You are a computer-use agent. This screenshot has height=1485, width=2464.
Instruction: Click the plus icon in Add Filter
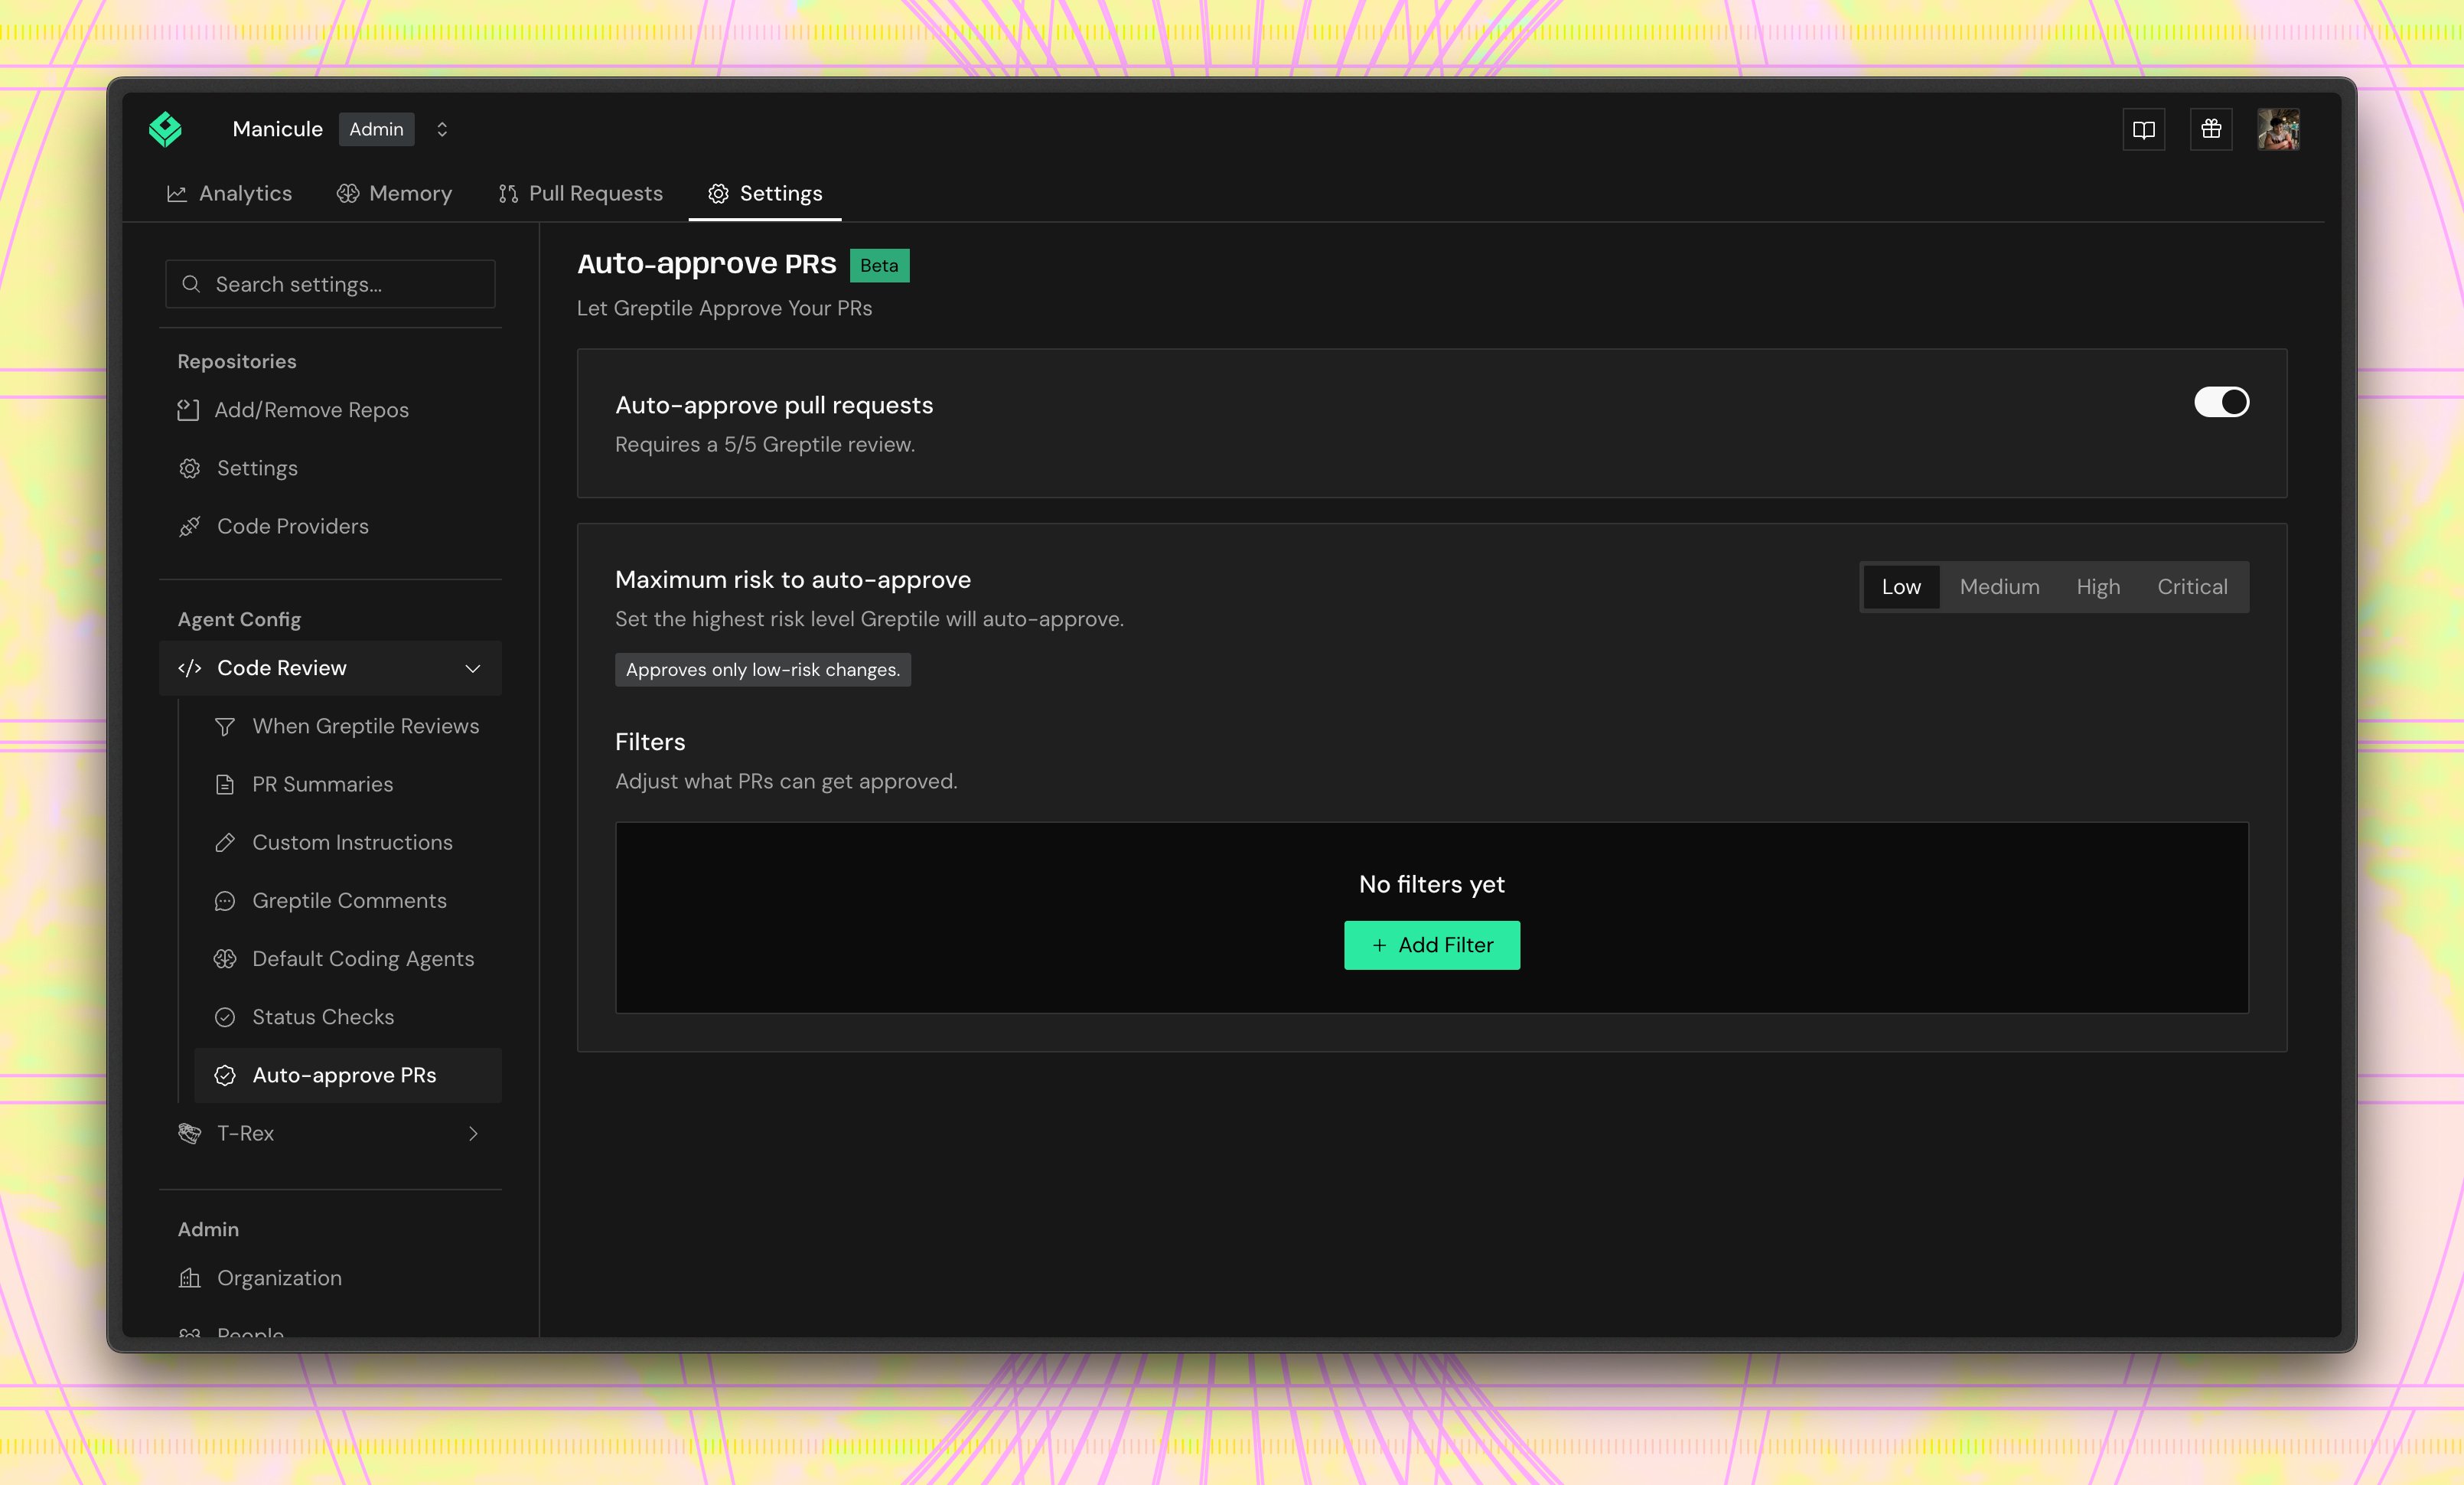1379,945
